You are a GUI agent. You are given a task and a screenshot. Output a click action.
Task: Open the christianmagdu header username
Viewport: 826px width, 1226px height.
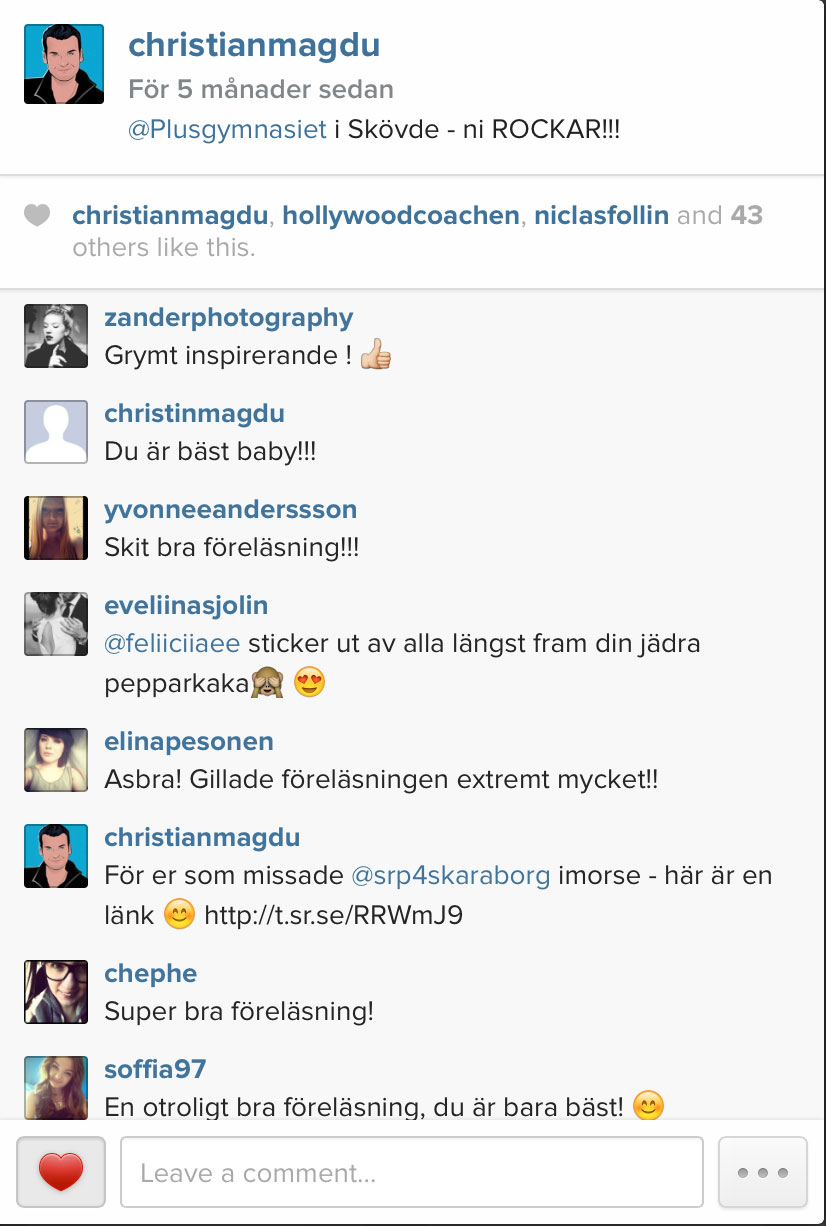[254, 45]
